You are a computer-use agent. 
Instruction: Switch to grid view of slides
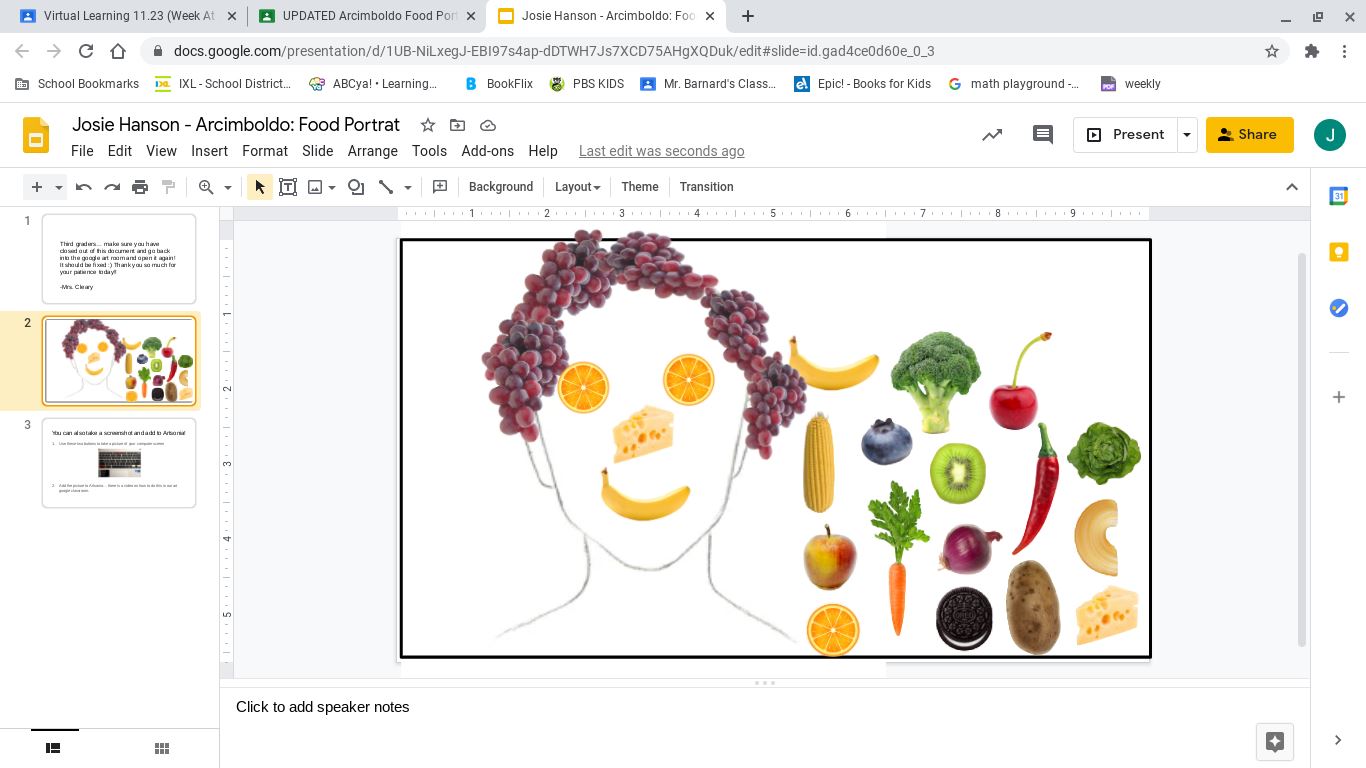coord(161,748)
